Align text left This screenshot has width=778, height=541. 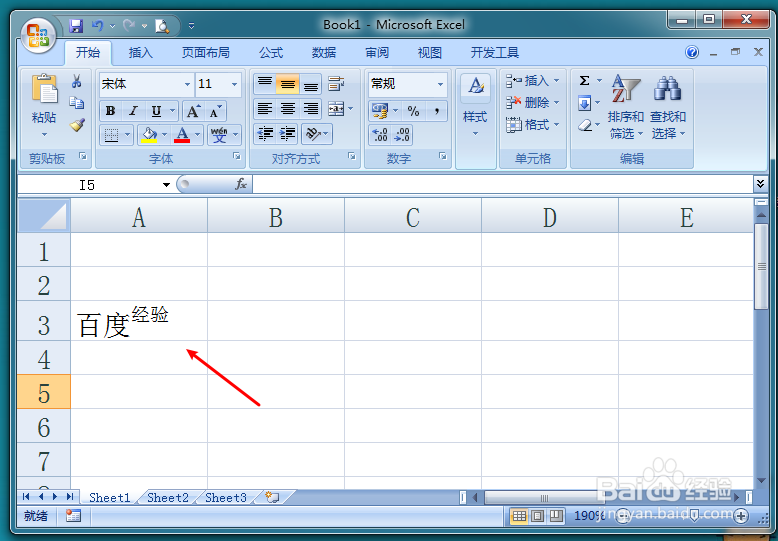point(264,109)
